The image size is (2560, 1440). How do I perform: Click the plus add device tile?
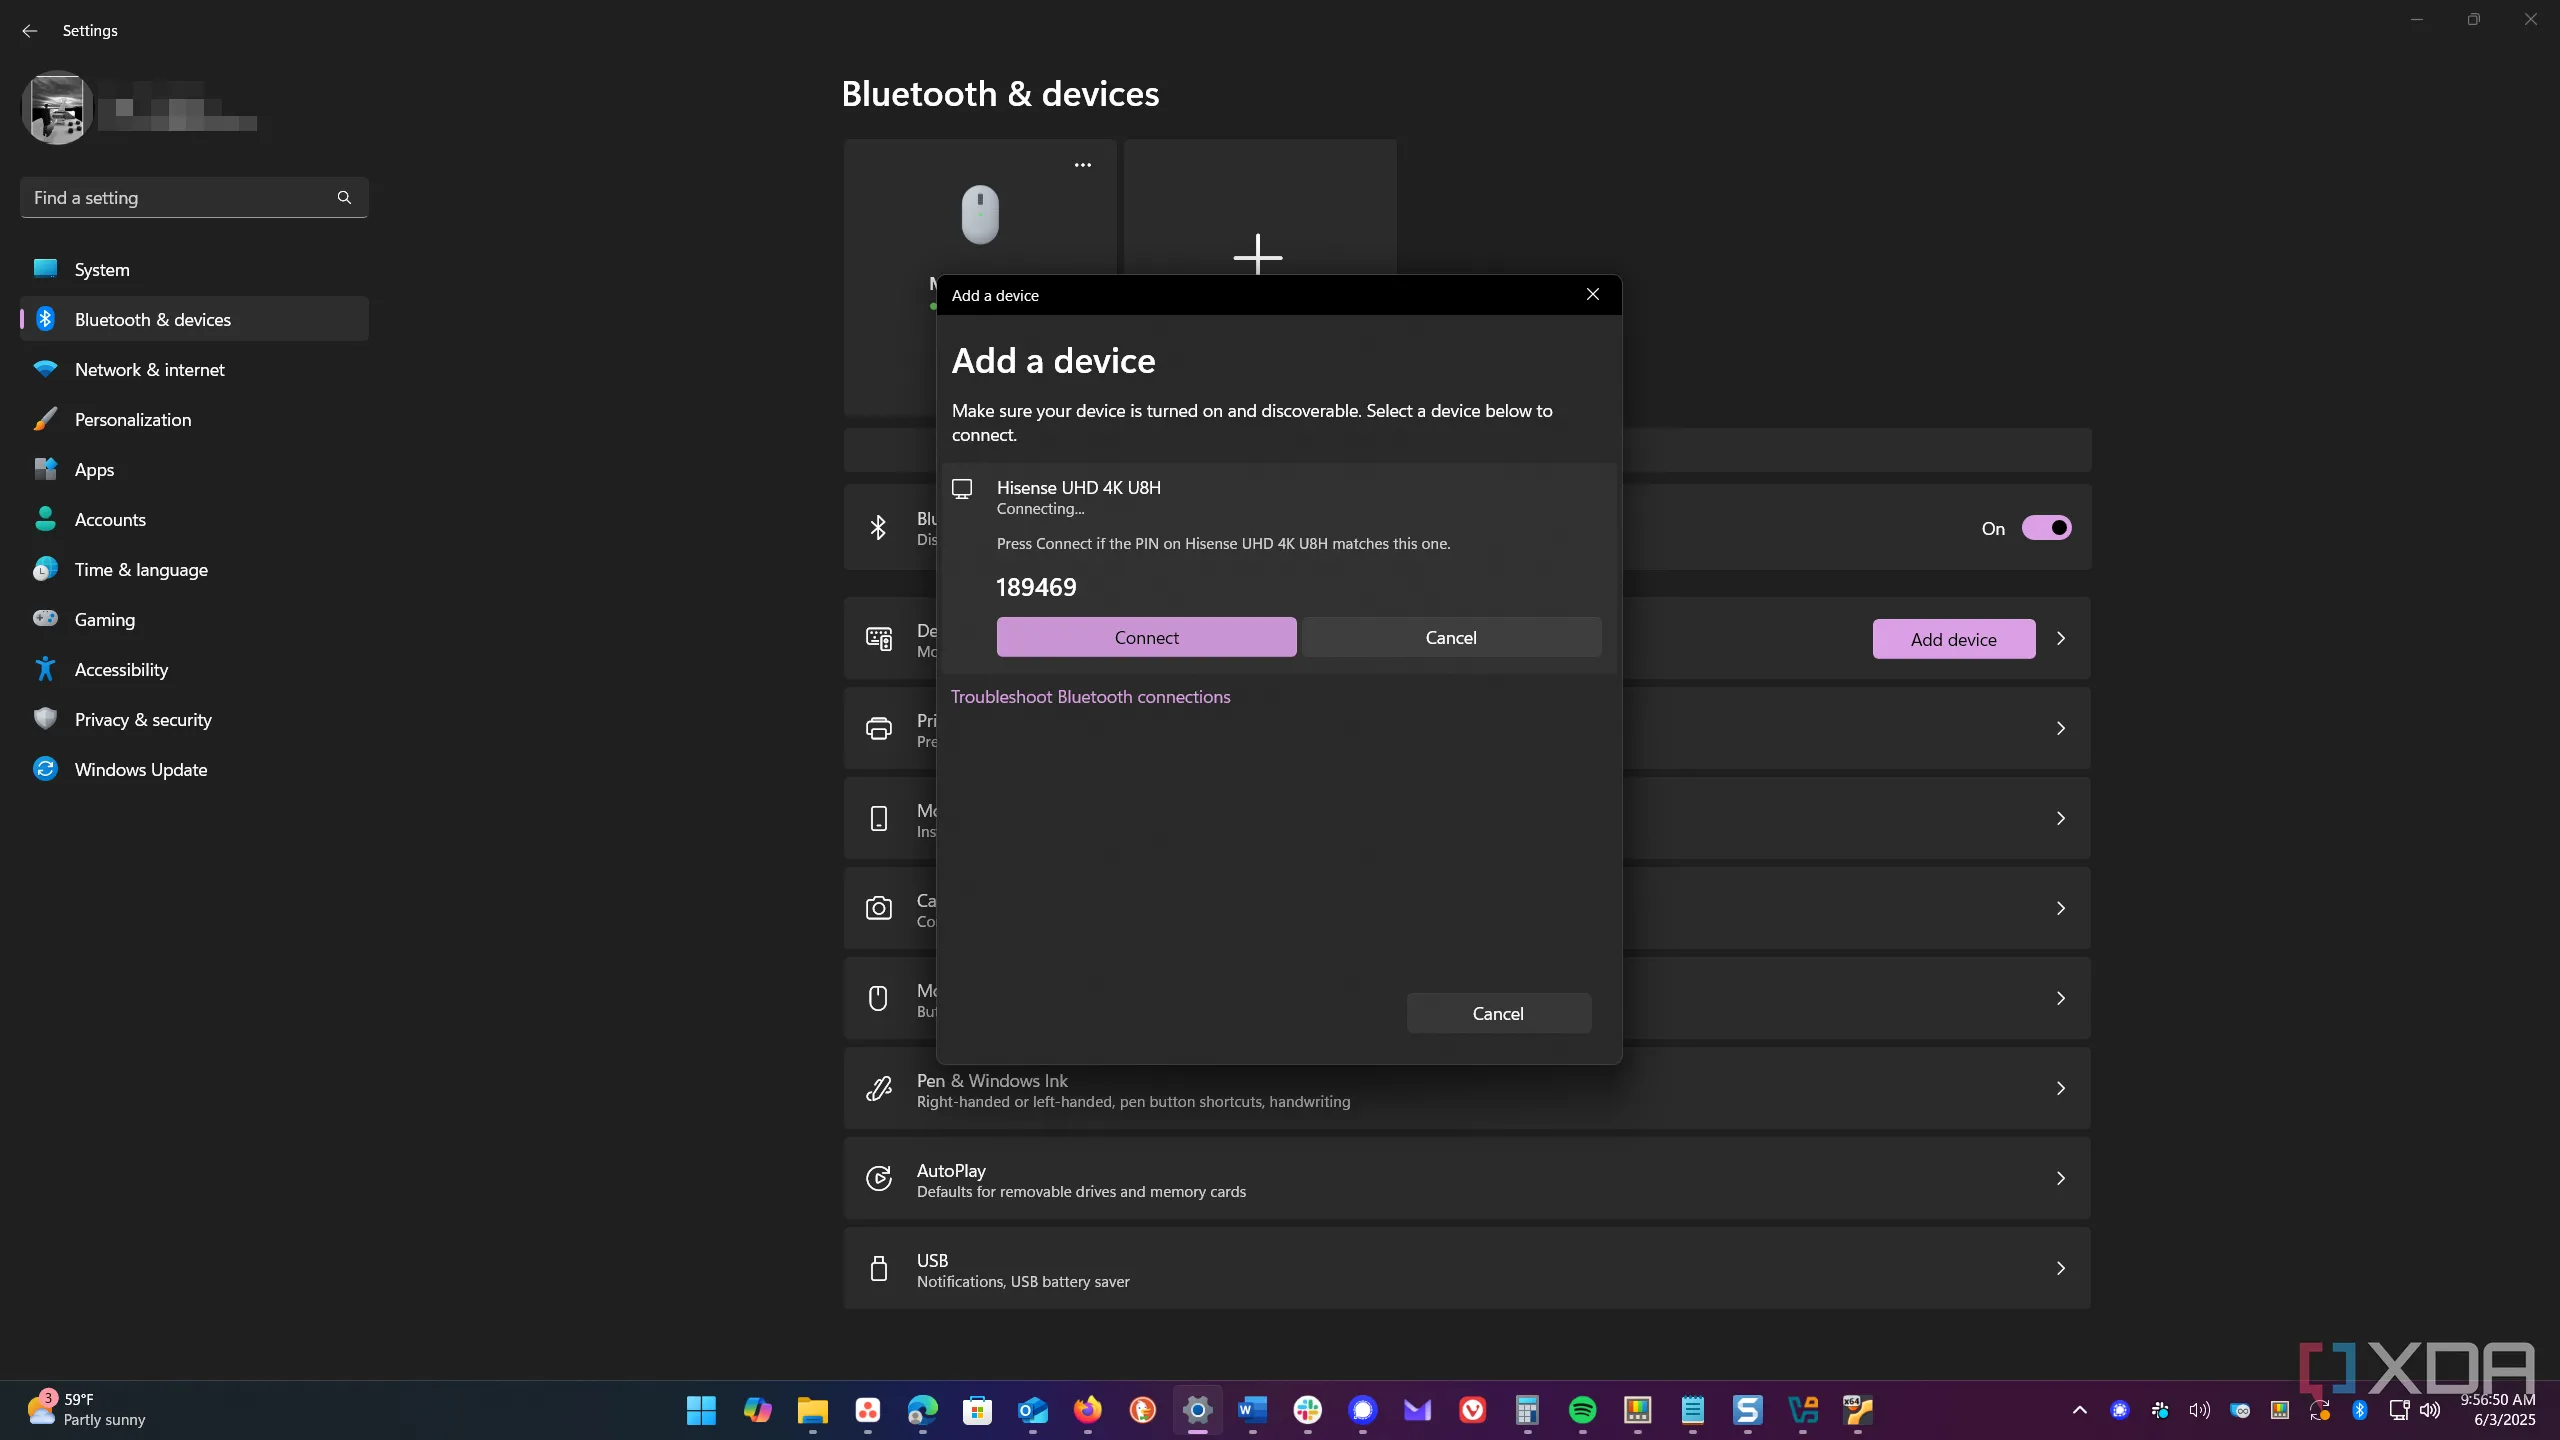pyautogui.click(x=1259, y=207)
